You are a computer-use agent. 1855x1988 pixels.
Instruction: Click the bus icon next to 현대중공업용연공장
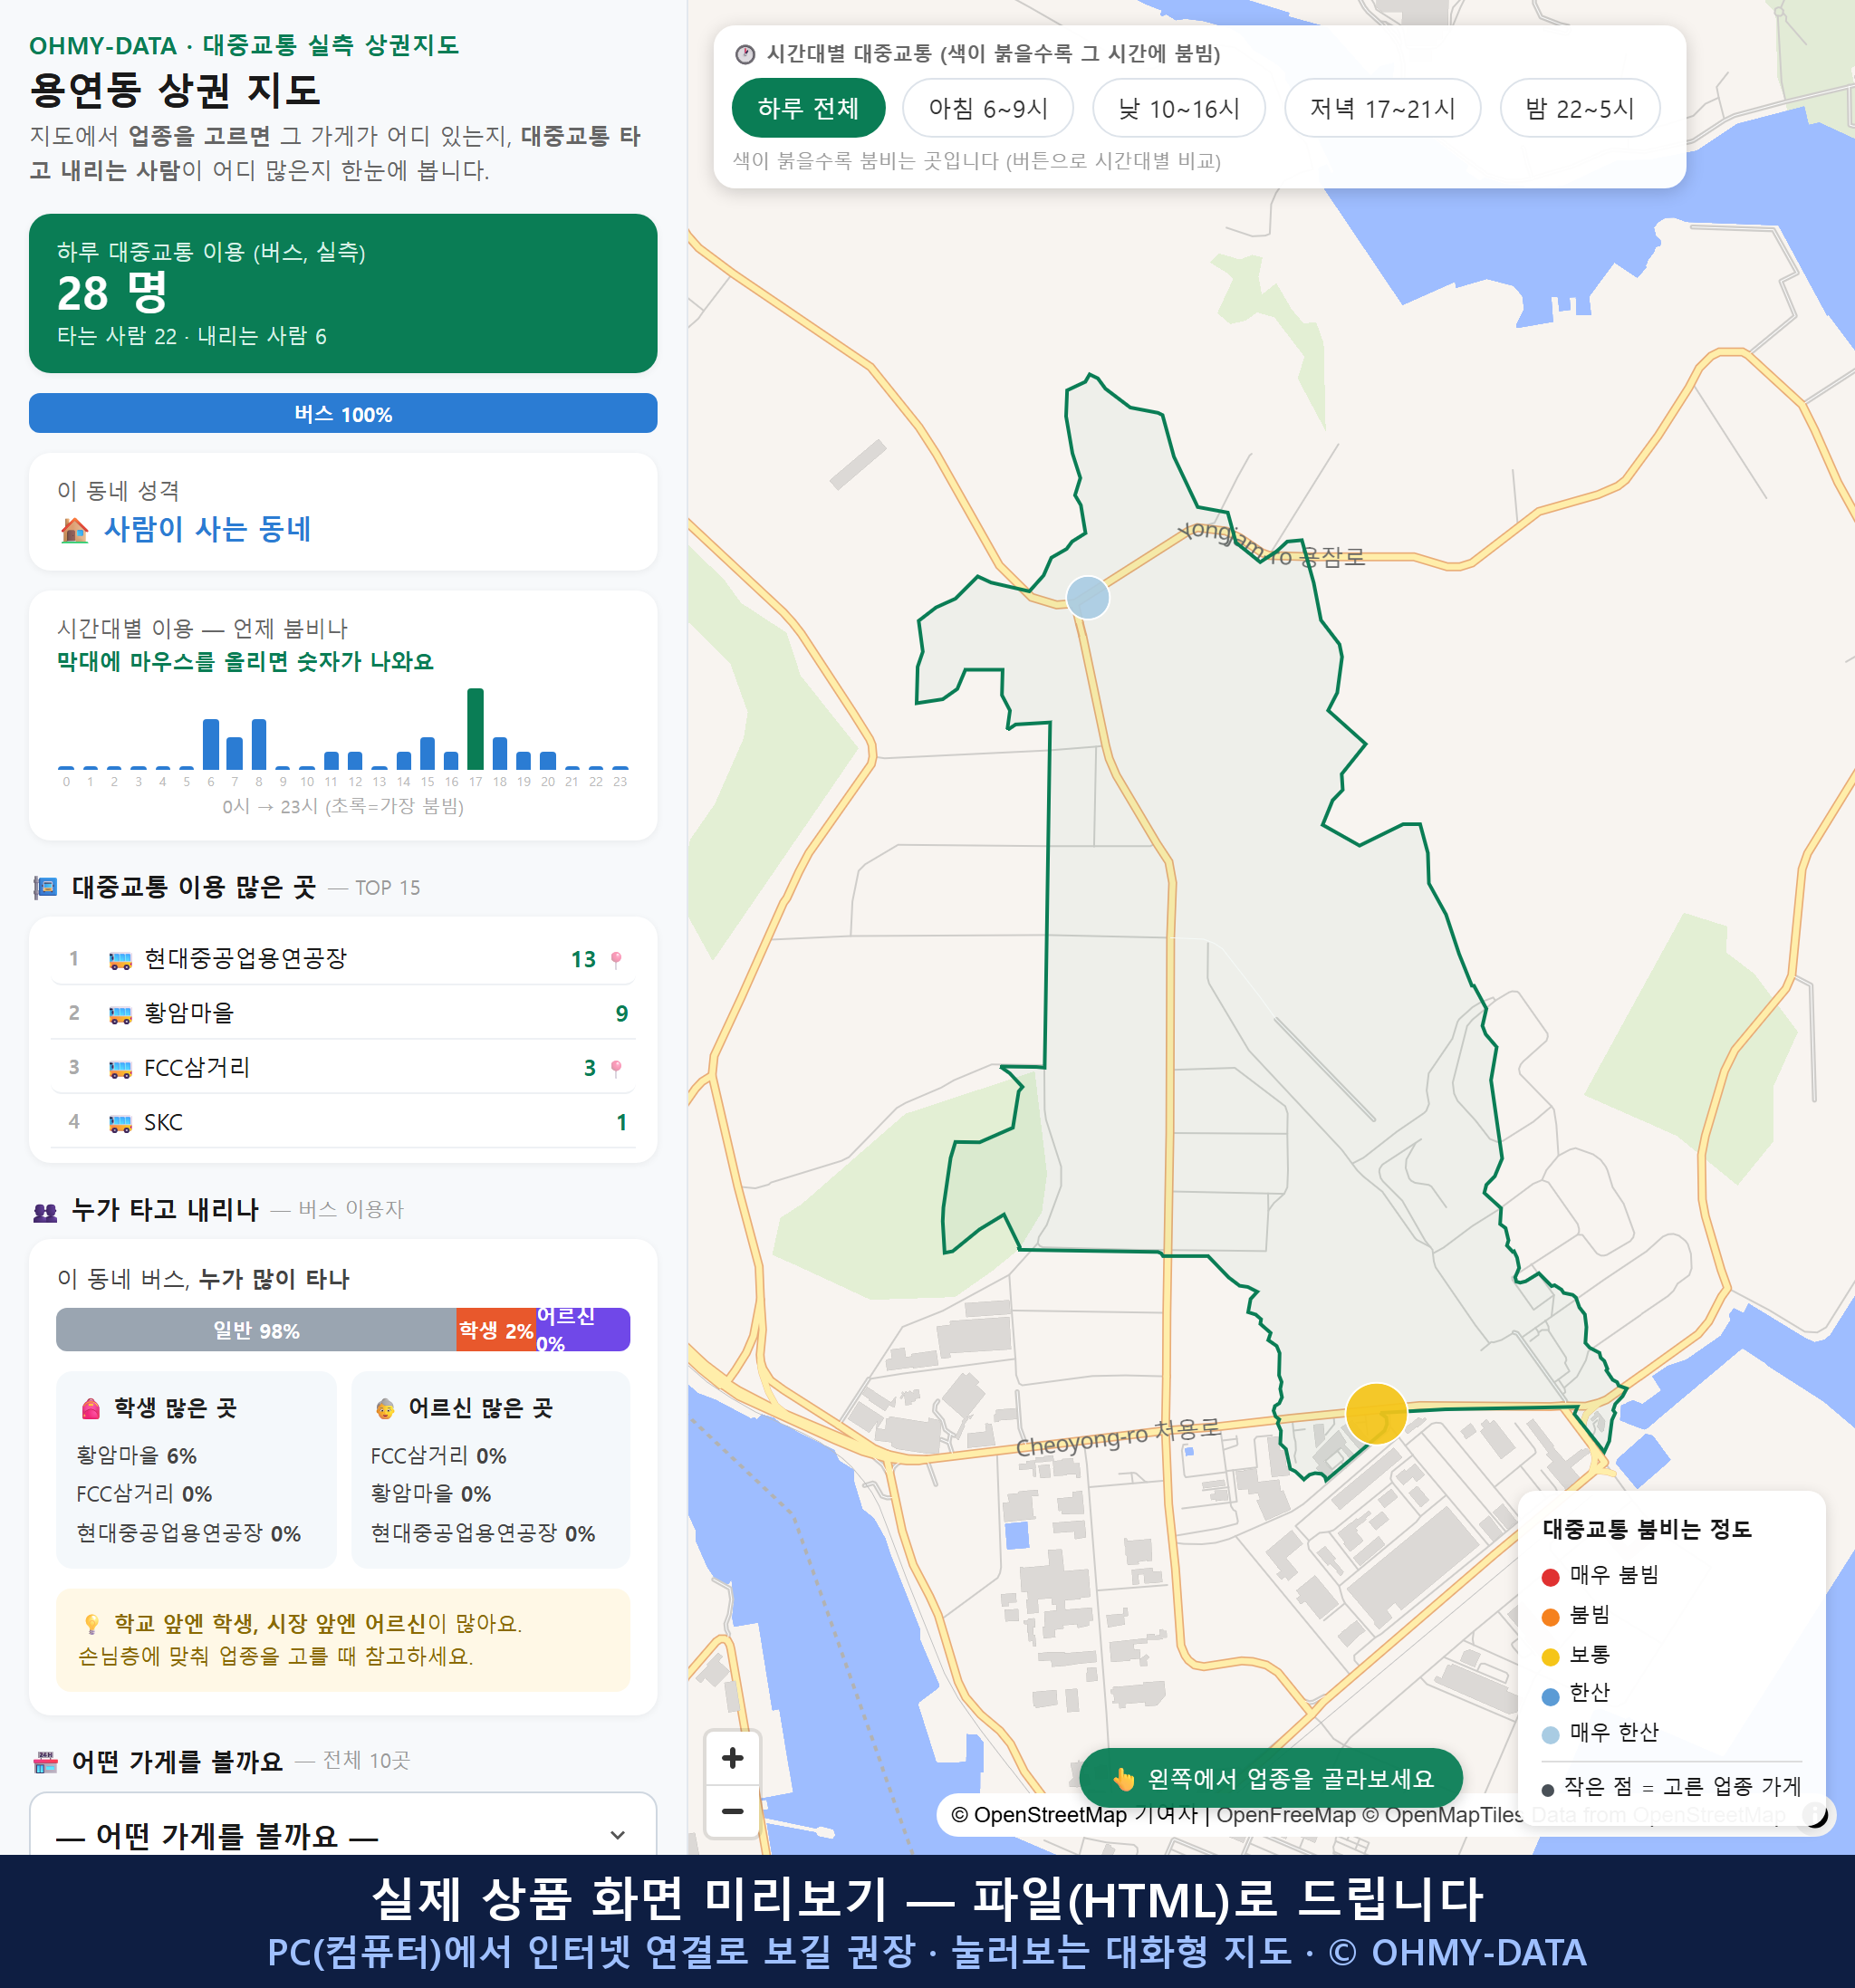[120, 960]
